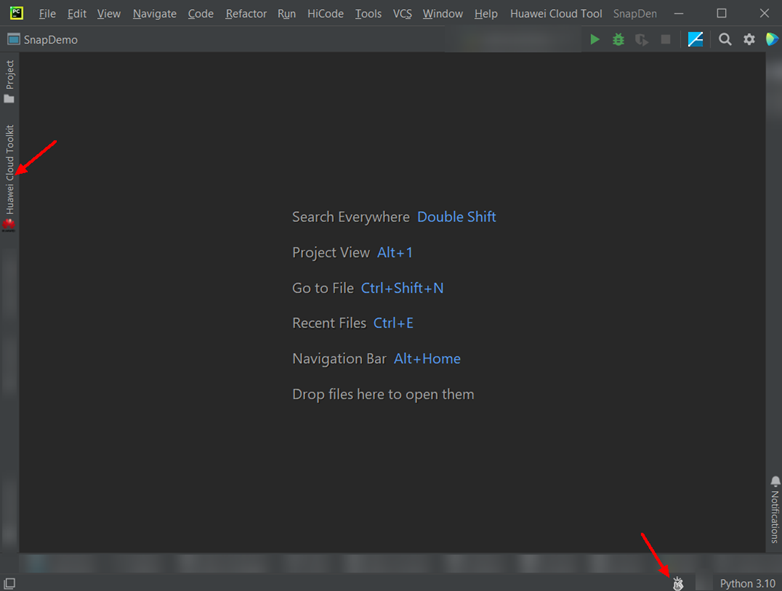
Task: Select the Python 3.10 interpreter widget
Action: [x=747, y=584]
